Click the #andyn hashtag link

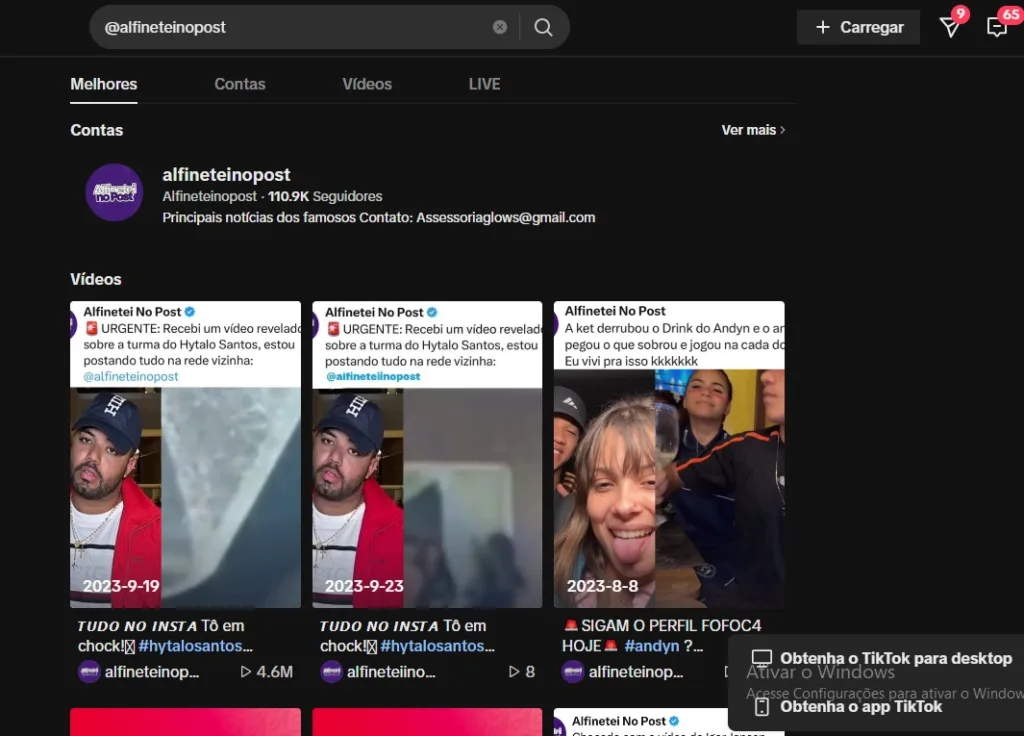point(652,646)
